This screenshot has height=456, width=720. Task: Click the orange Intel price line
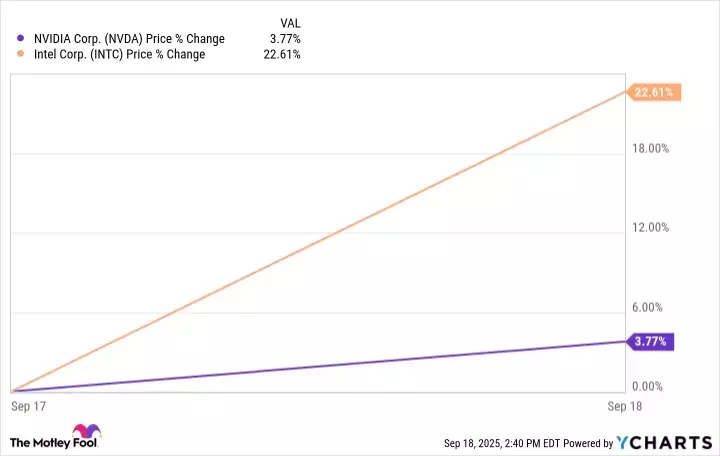tap(318, 241)
